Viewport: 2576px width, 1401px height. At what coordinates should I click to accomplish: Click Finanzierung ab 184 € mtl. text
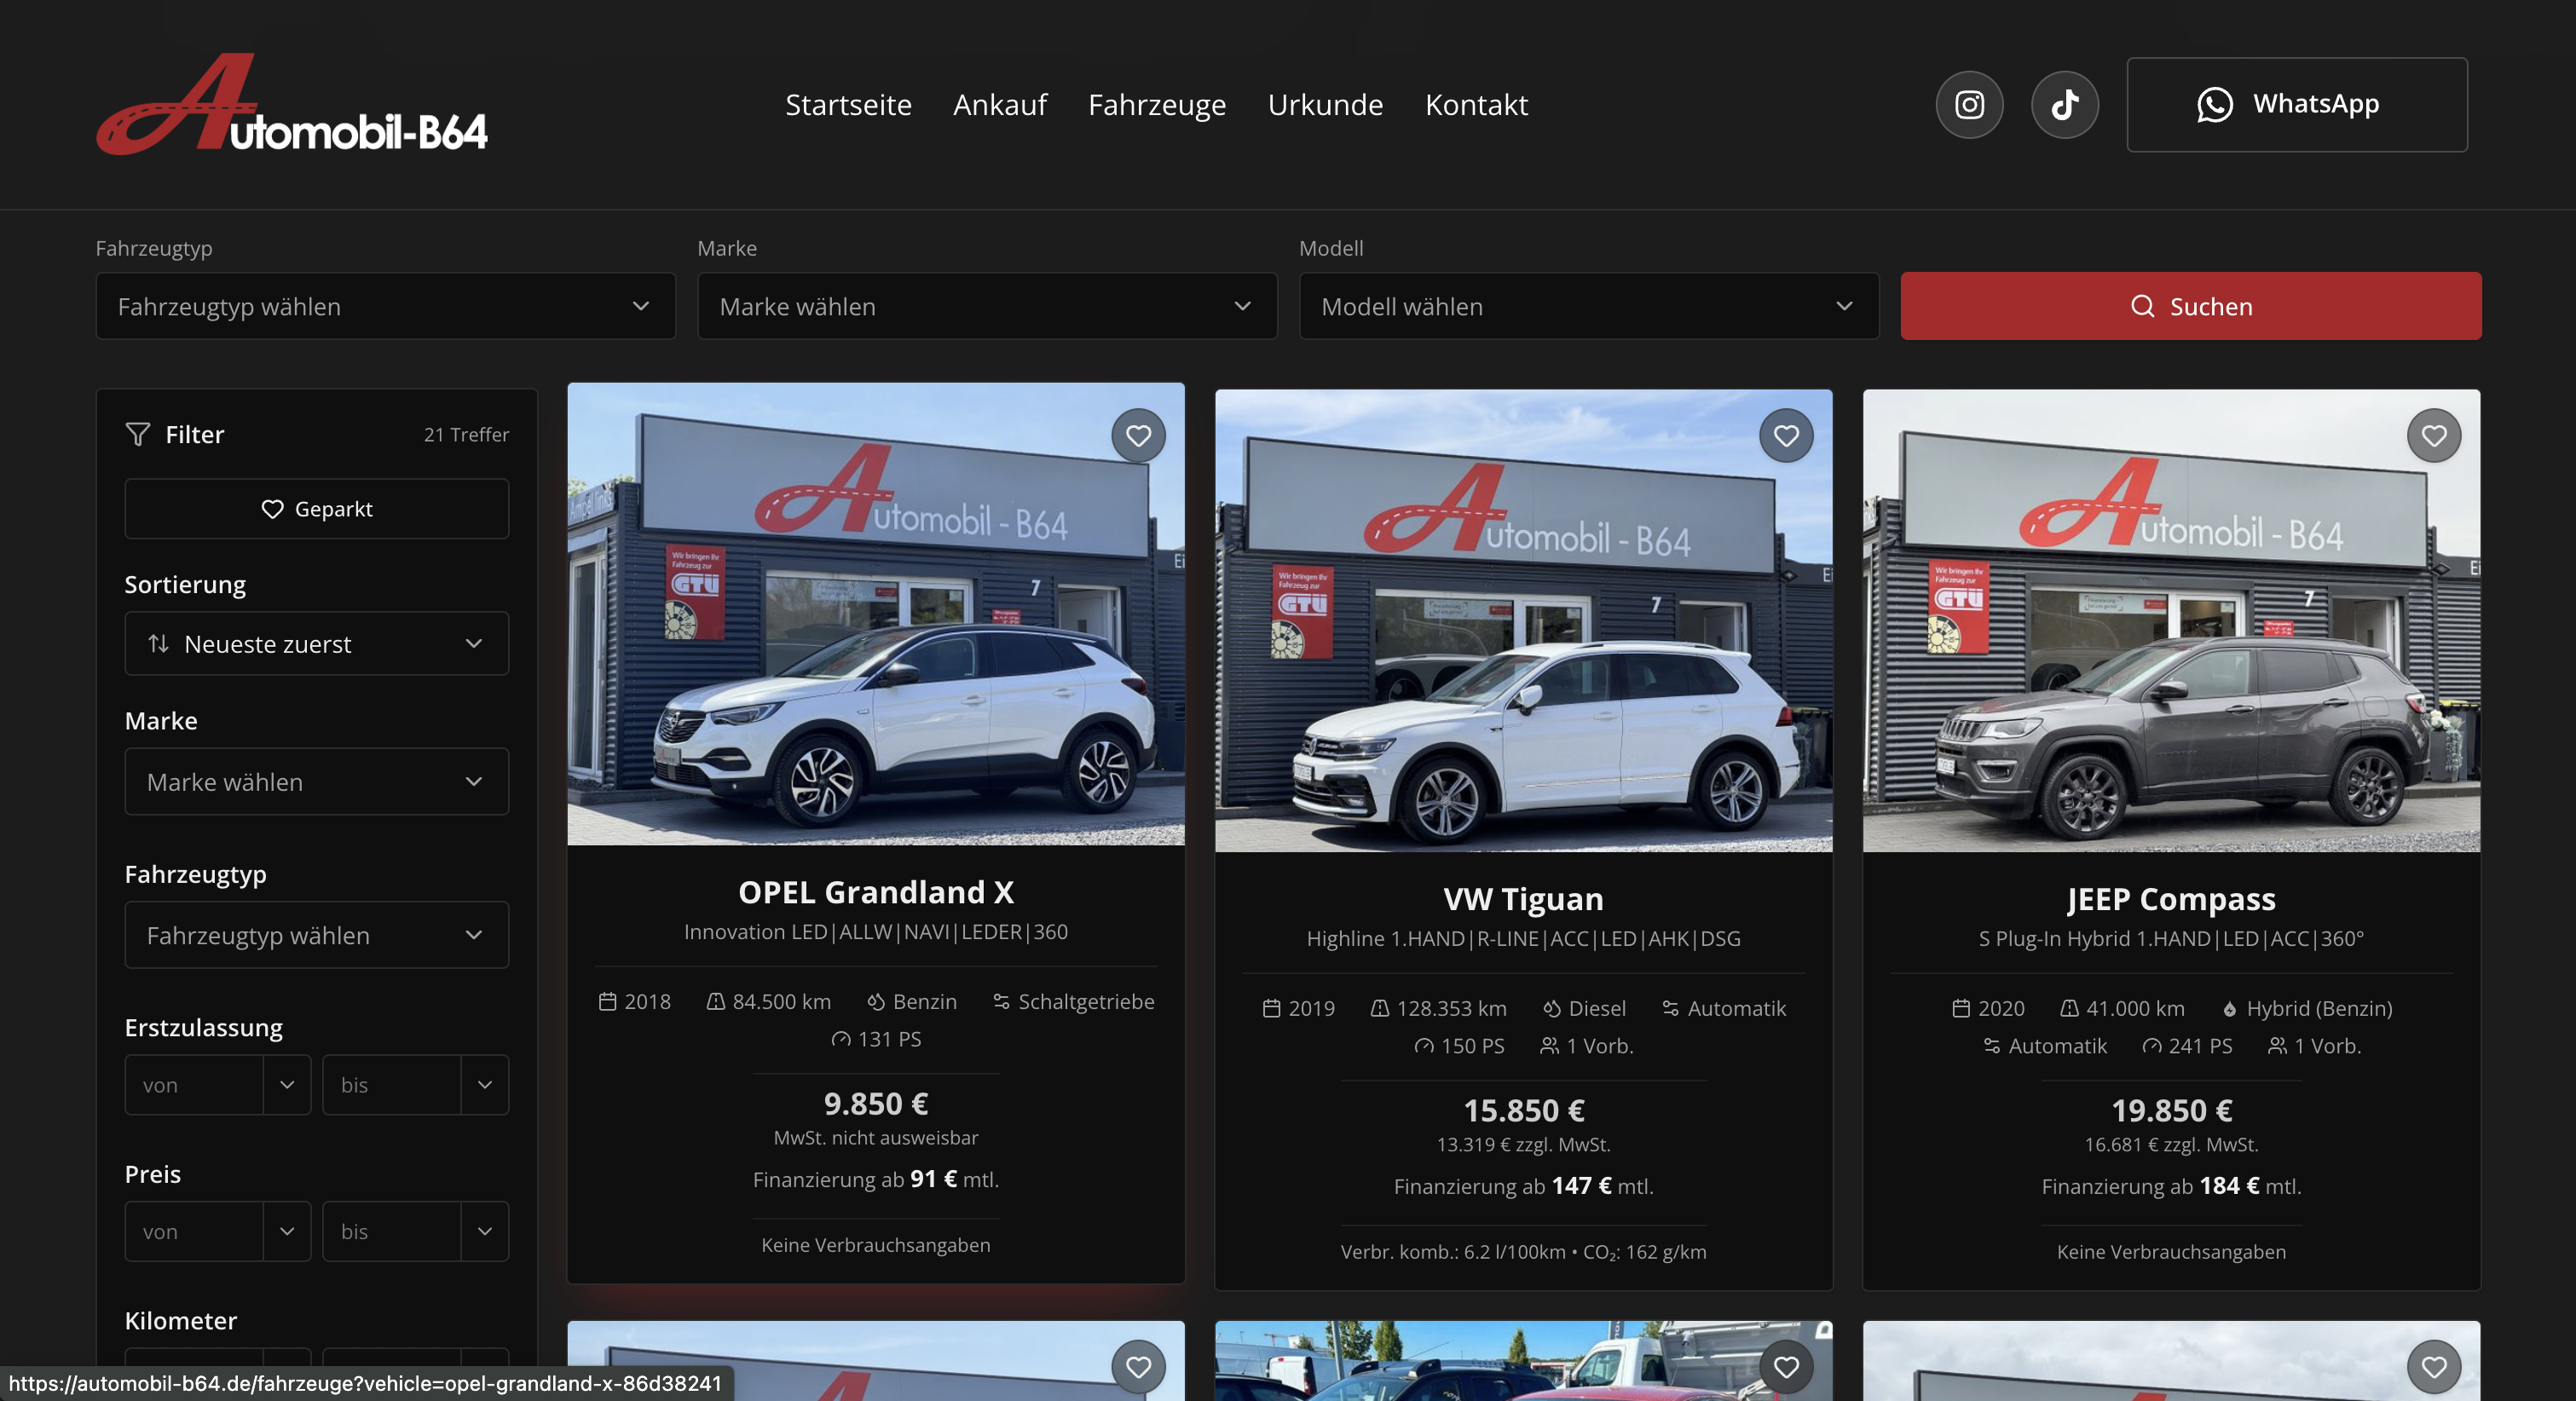tap(2172, 1186)
